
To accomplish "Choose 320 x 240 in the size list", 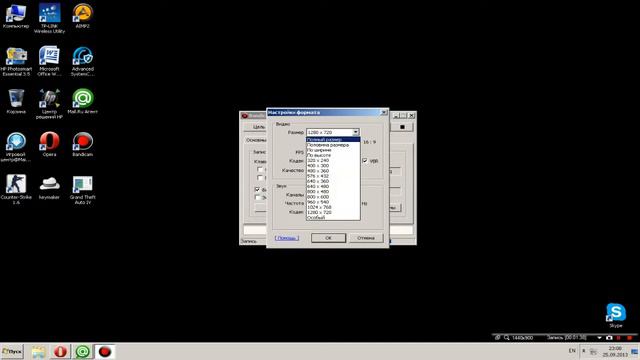I will pos(333,160).
